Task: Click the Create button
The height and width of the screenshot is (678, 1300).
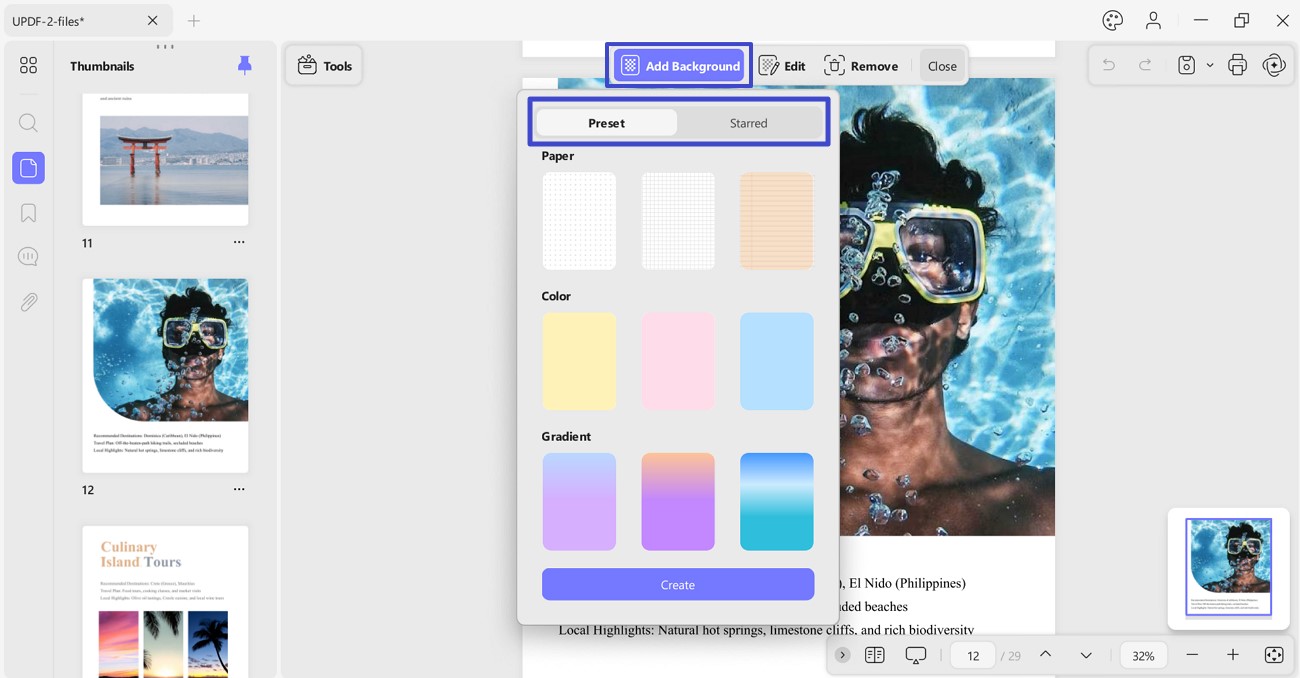Action: click(678, 584)
